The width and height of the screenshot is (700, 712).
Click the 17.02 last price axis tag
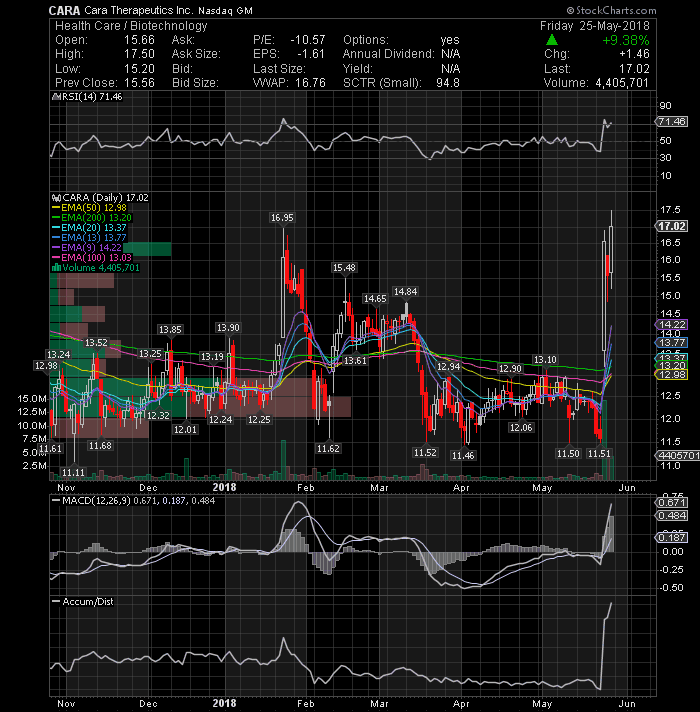pos(672,226)
